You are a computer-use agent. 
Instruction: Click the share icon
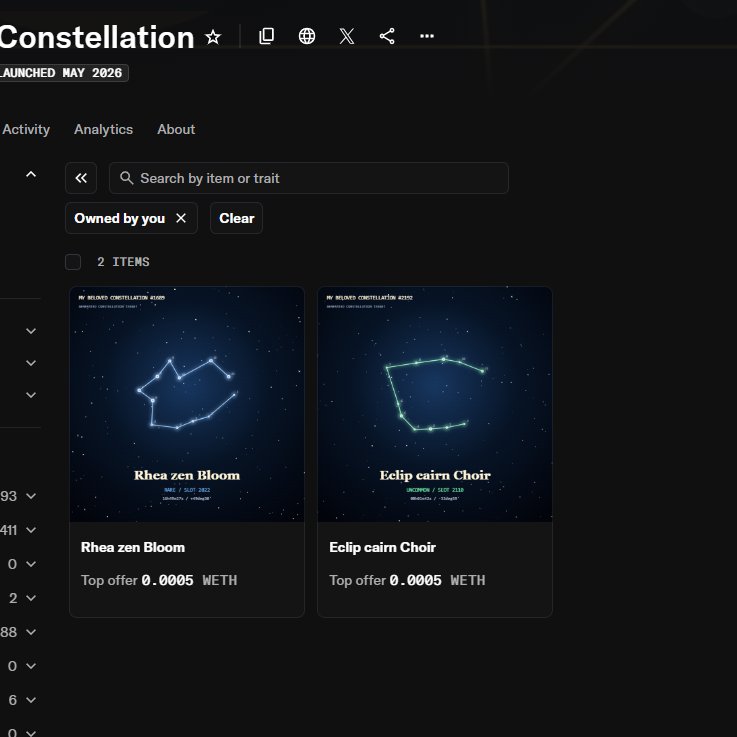387,36
